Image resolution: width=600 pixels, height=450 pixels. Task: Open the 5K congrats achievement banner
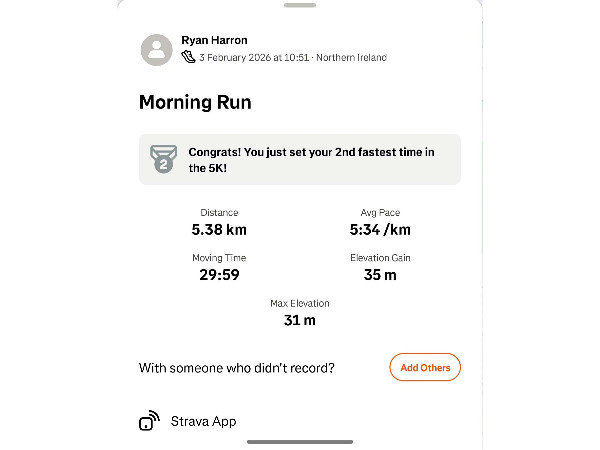tap(300, 159)
